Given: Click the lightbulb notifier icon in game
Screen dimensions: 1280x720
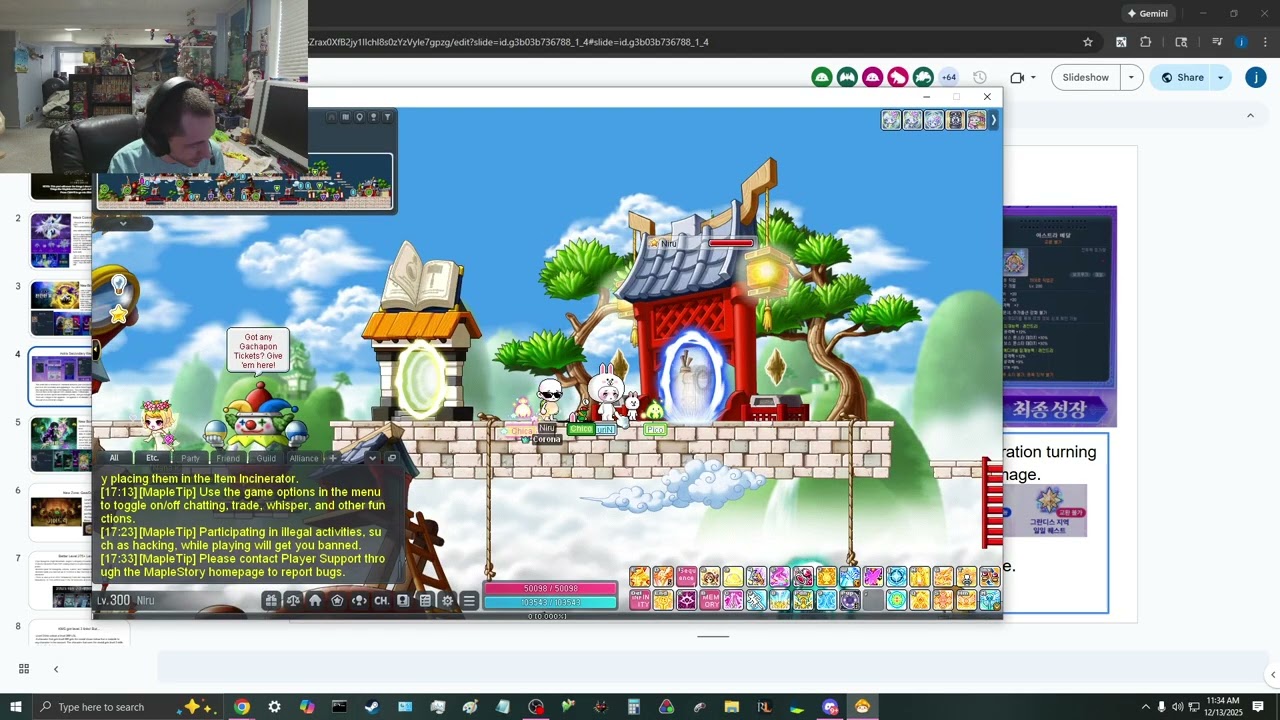Looking at the screenshot, I should coord(119,285).
